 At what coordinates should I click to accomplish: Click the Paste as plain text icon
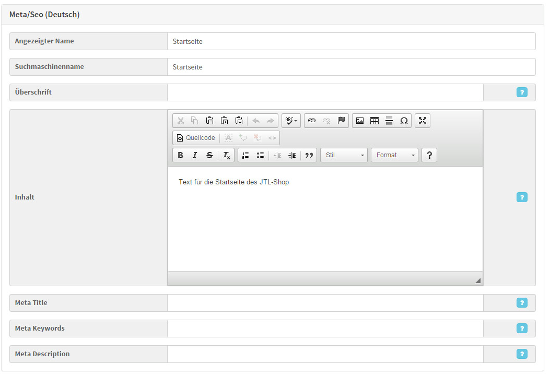(224, 121)
